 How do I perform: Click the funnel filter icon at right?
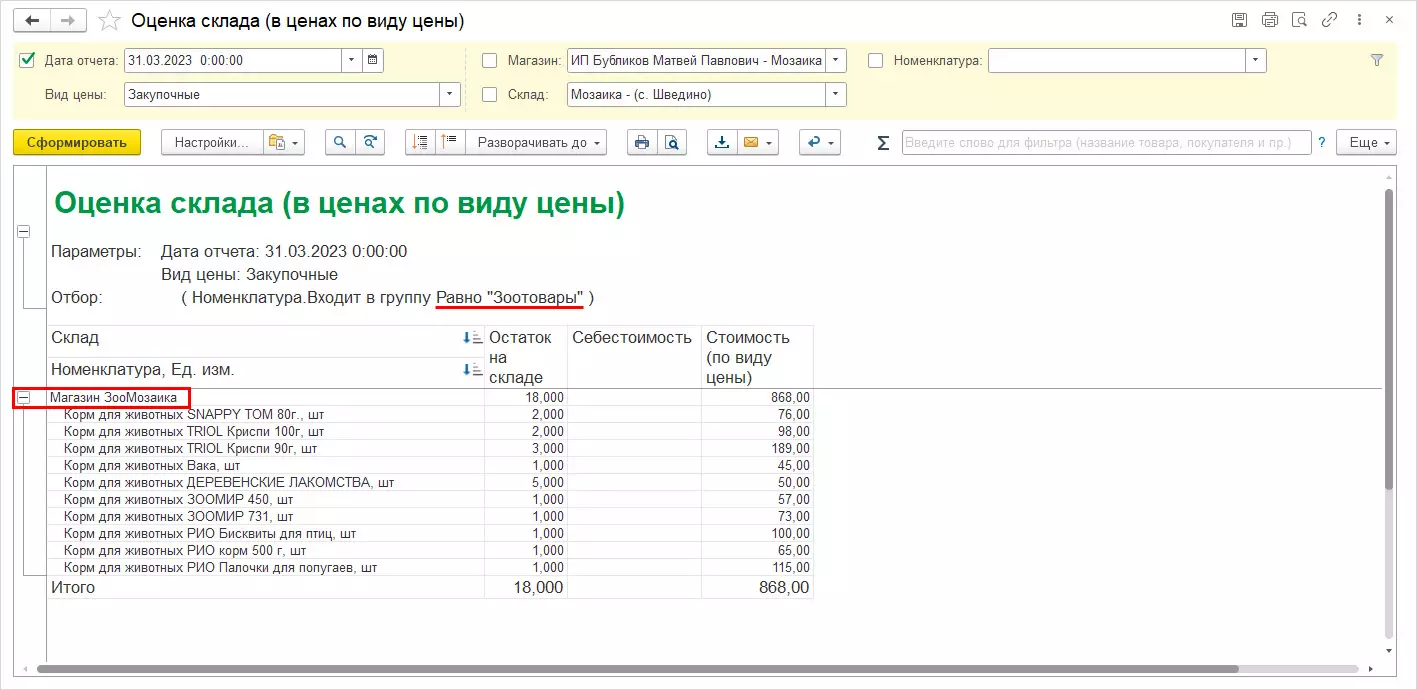click(x=1376, y=60)
